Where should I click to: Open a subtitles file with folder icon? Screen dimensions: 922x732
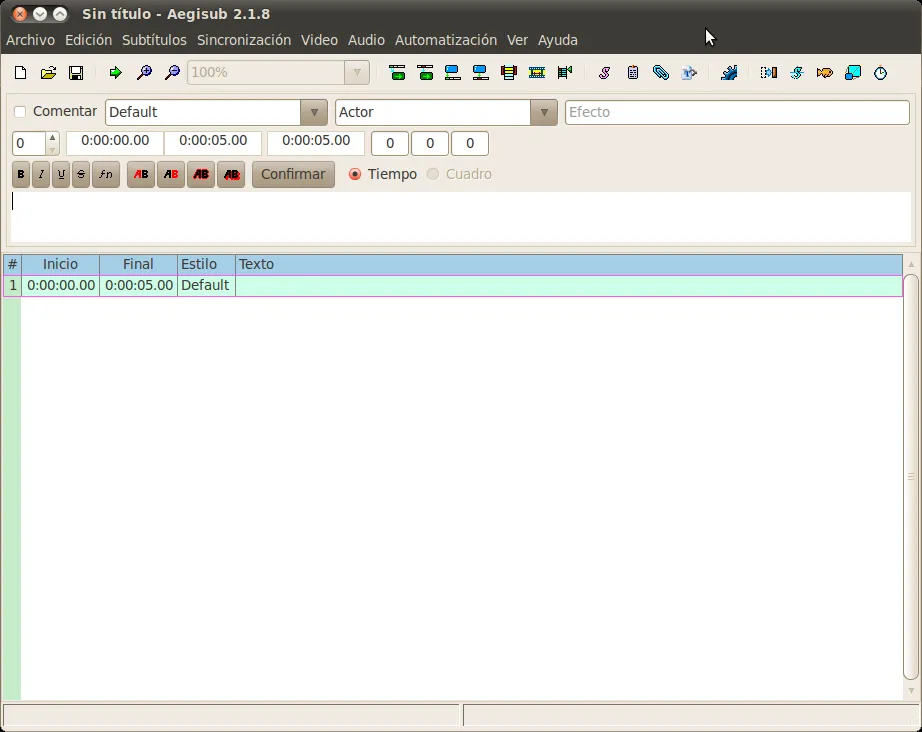[48, 73]
